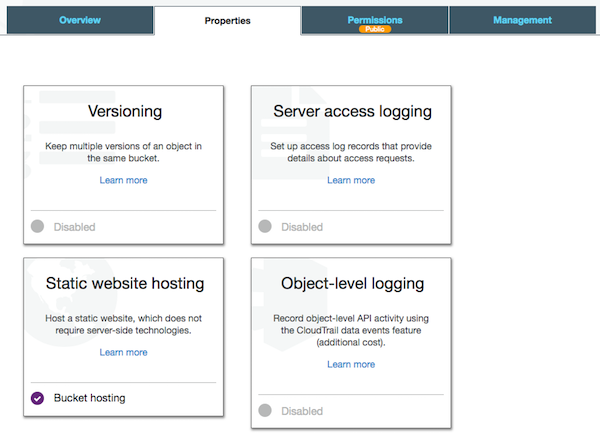Click the orange Public badge
This screenshot has height=435, width=600.
click(x=375, y=29)
